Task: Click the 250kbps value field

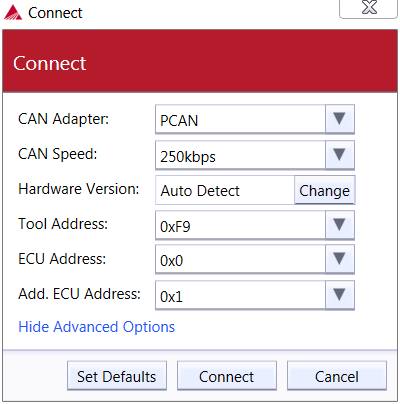Action: 240,155
